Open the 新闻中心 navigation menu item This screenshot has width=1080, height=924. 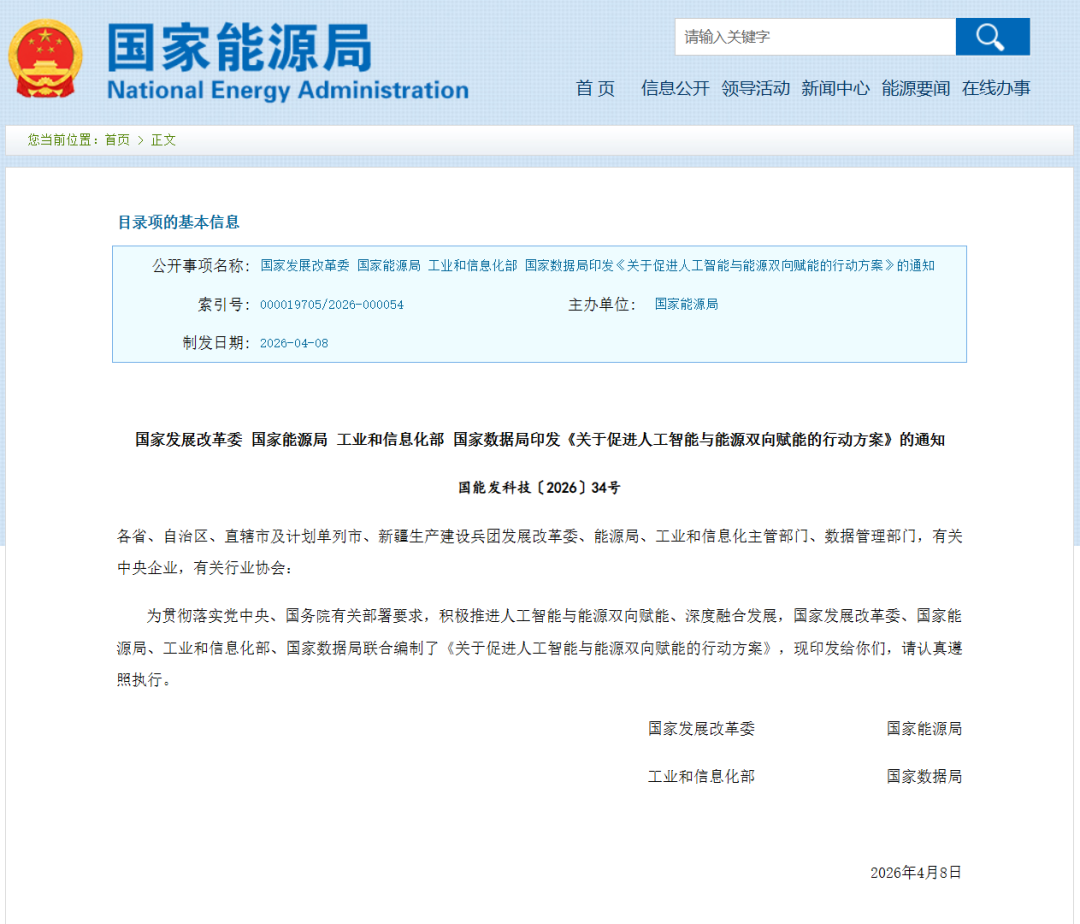coord(835,88)
